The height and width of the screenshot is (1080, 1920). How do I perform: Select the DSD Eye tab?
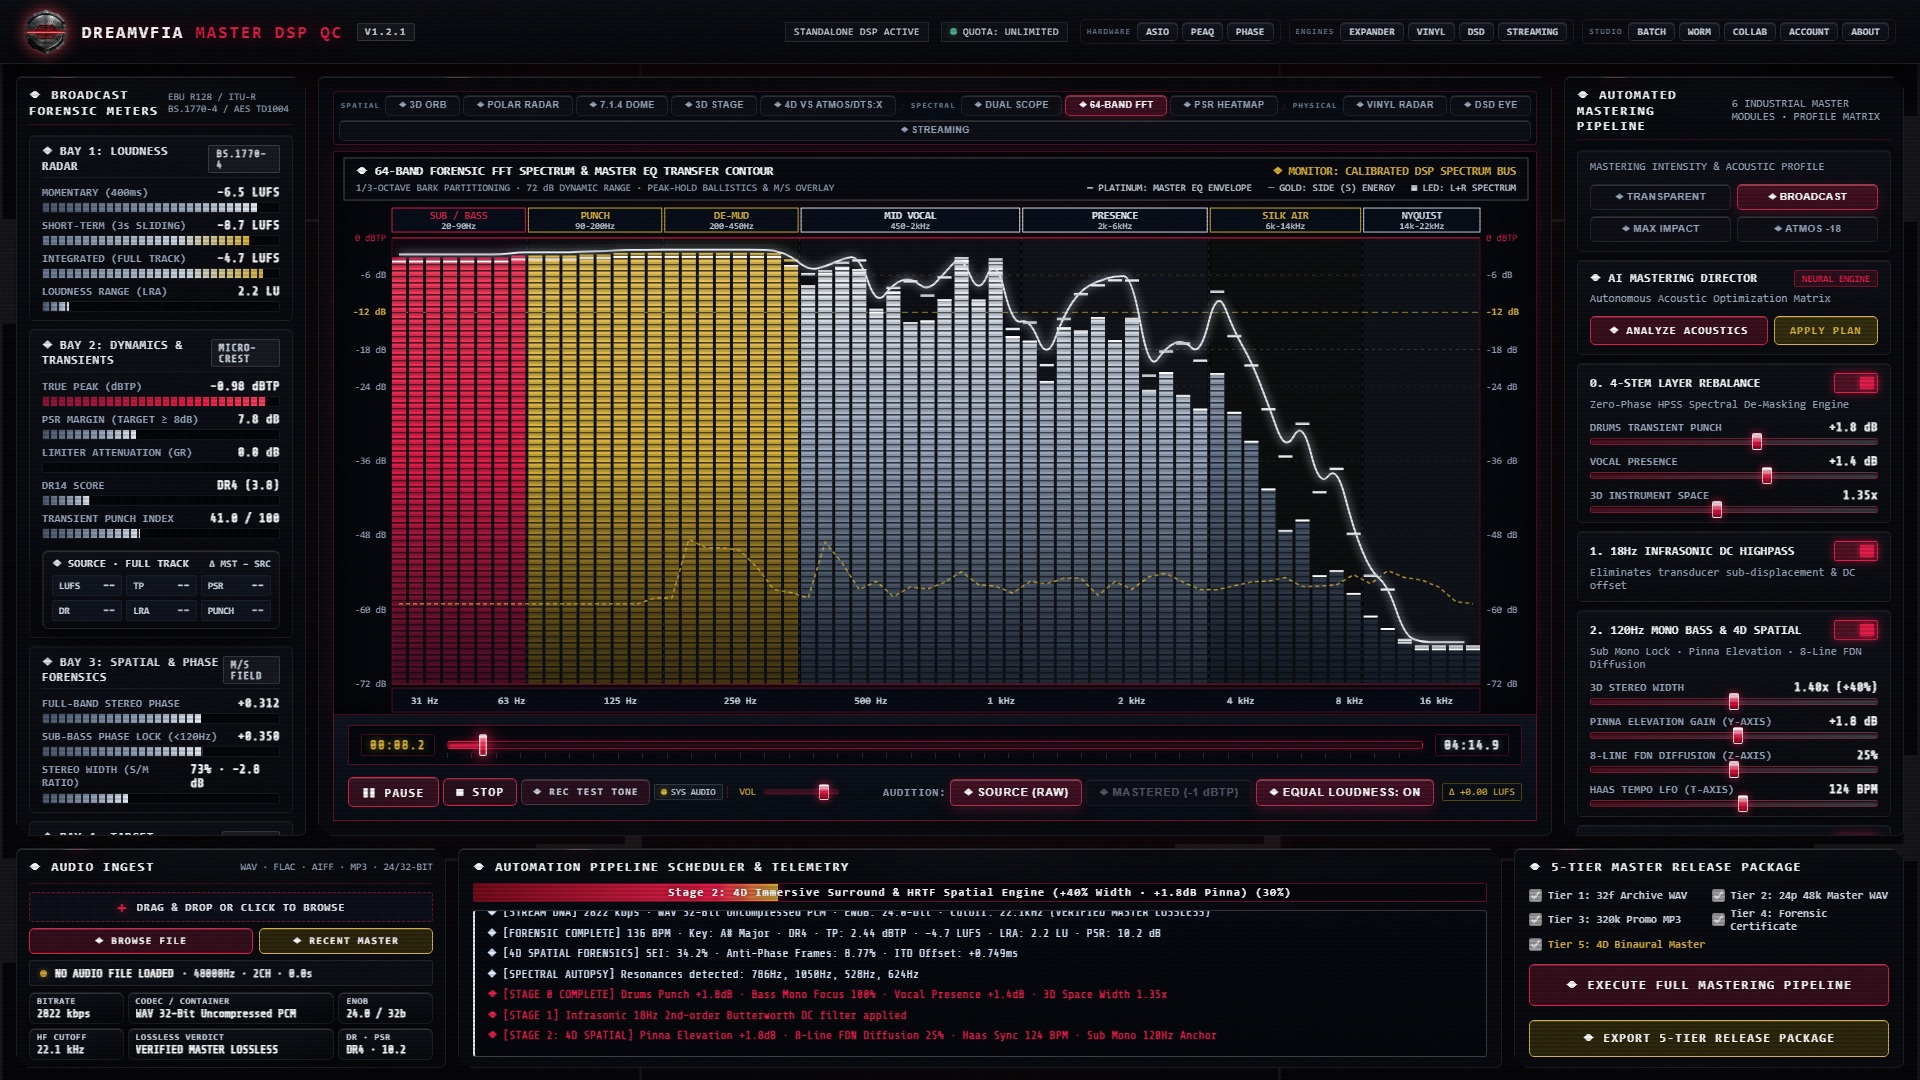[x=1491, y=105]
